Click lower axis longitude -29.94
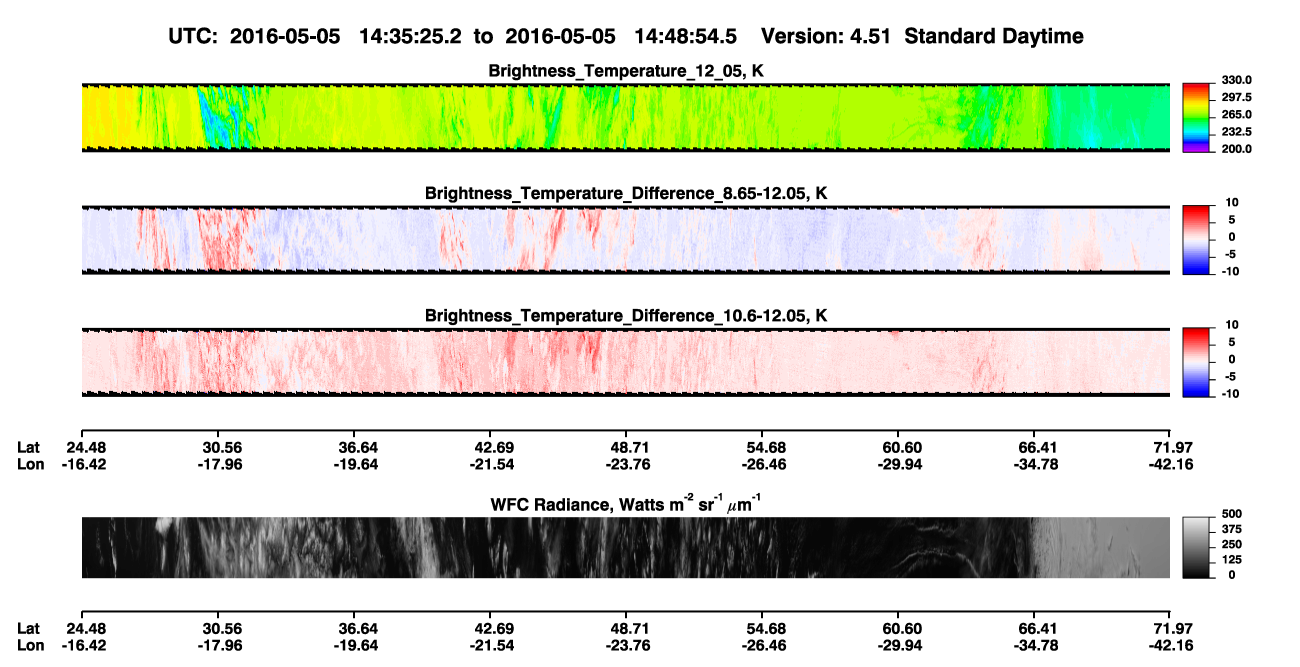 coord(899,645)
